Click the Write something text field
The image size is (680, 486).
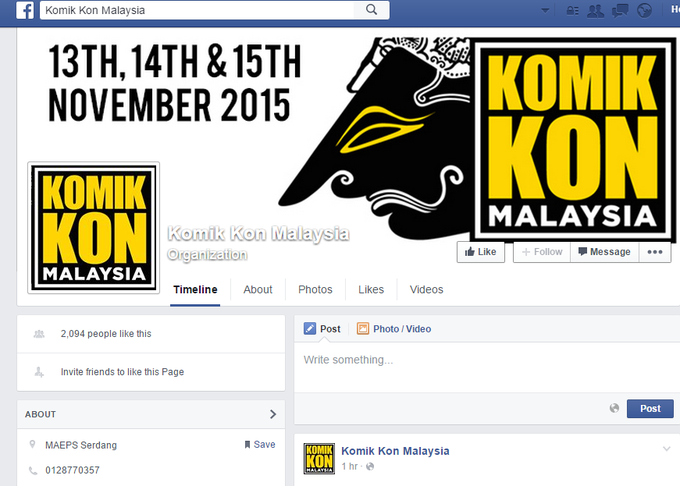click(487, 367)
